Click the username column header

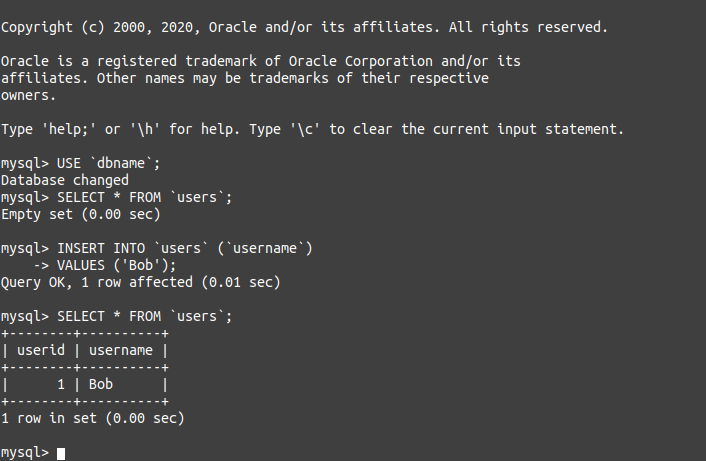pyautogui.click(x=121, y=350)
